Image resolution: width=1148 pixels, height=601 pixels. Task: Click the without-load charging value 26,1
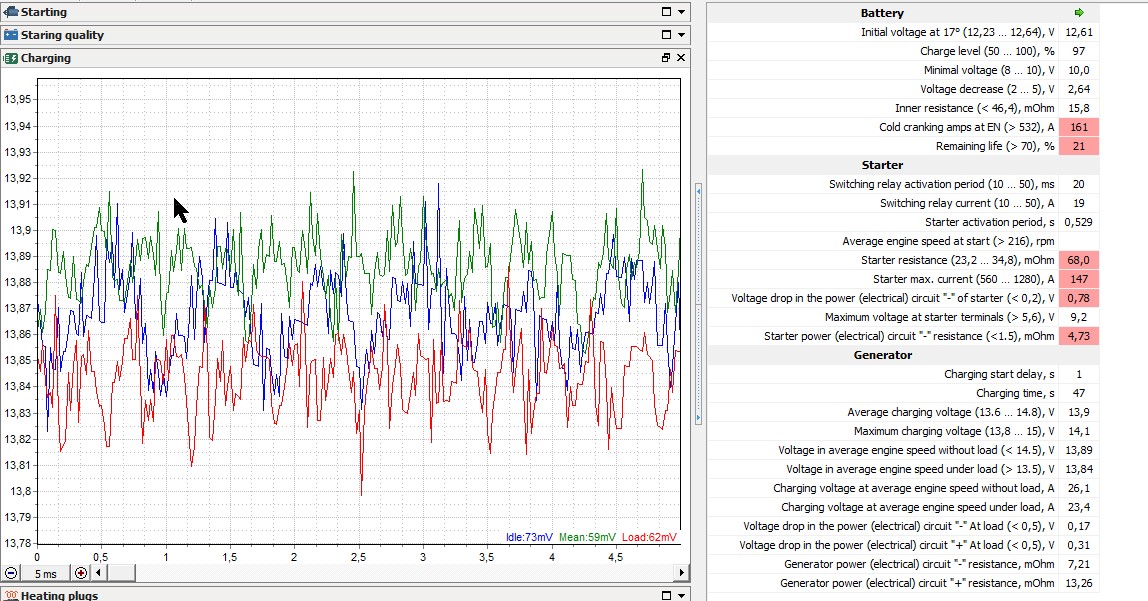coord(1079,489)
